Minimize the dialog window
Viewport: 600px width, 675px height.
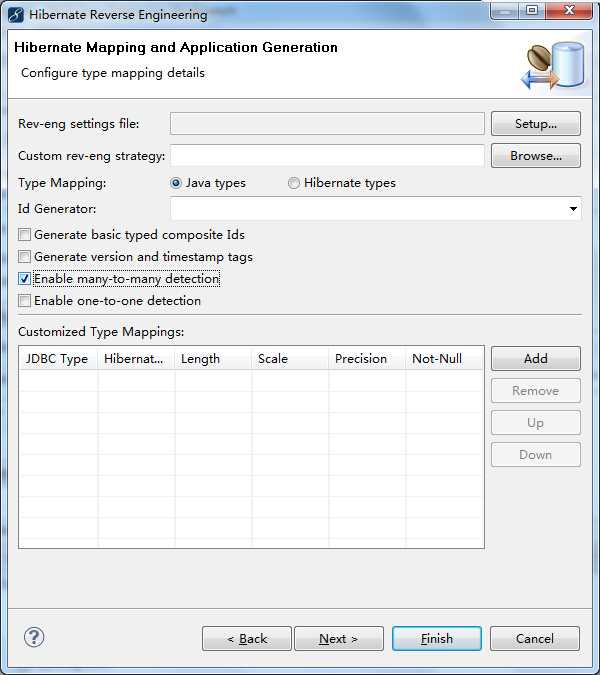click(x=505, y=10)
